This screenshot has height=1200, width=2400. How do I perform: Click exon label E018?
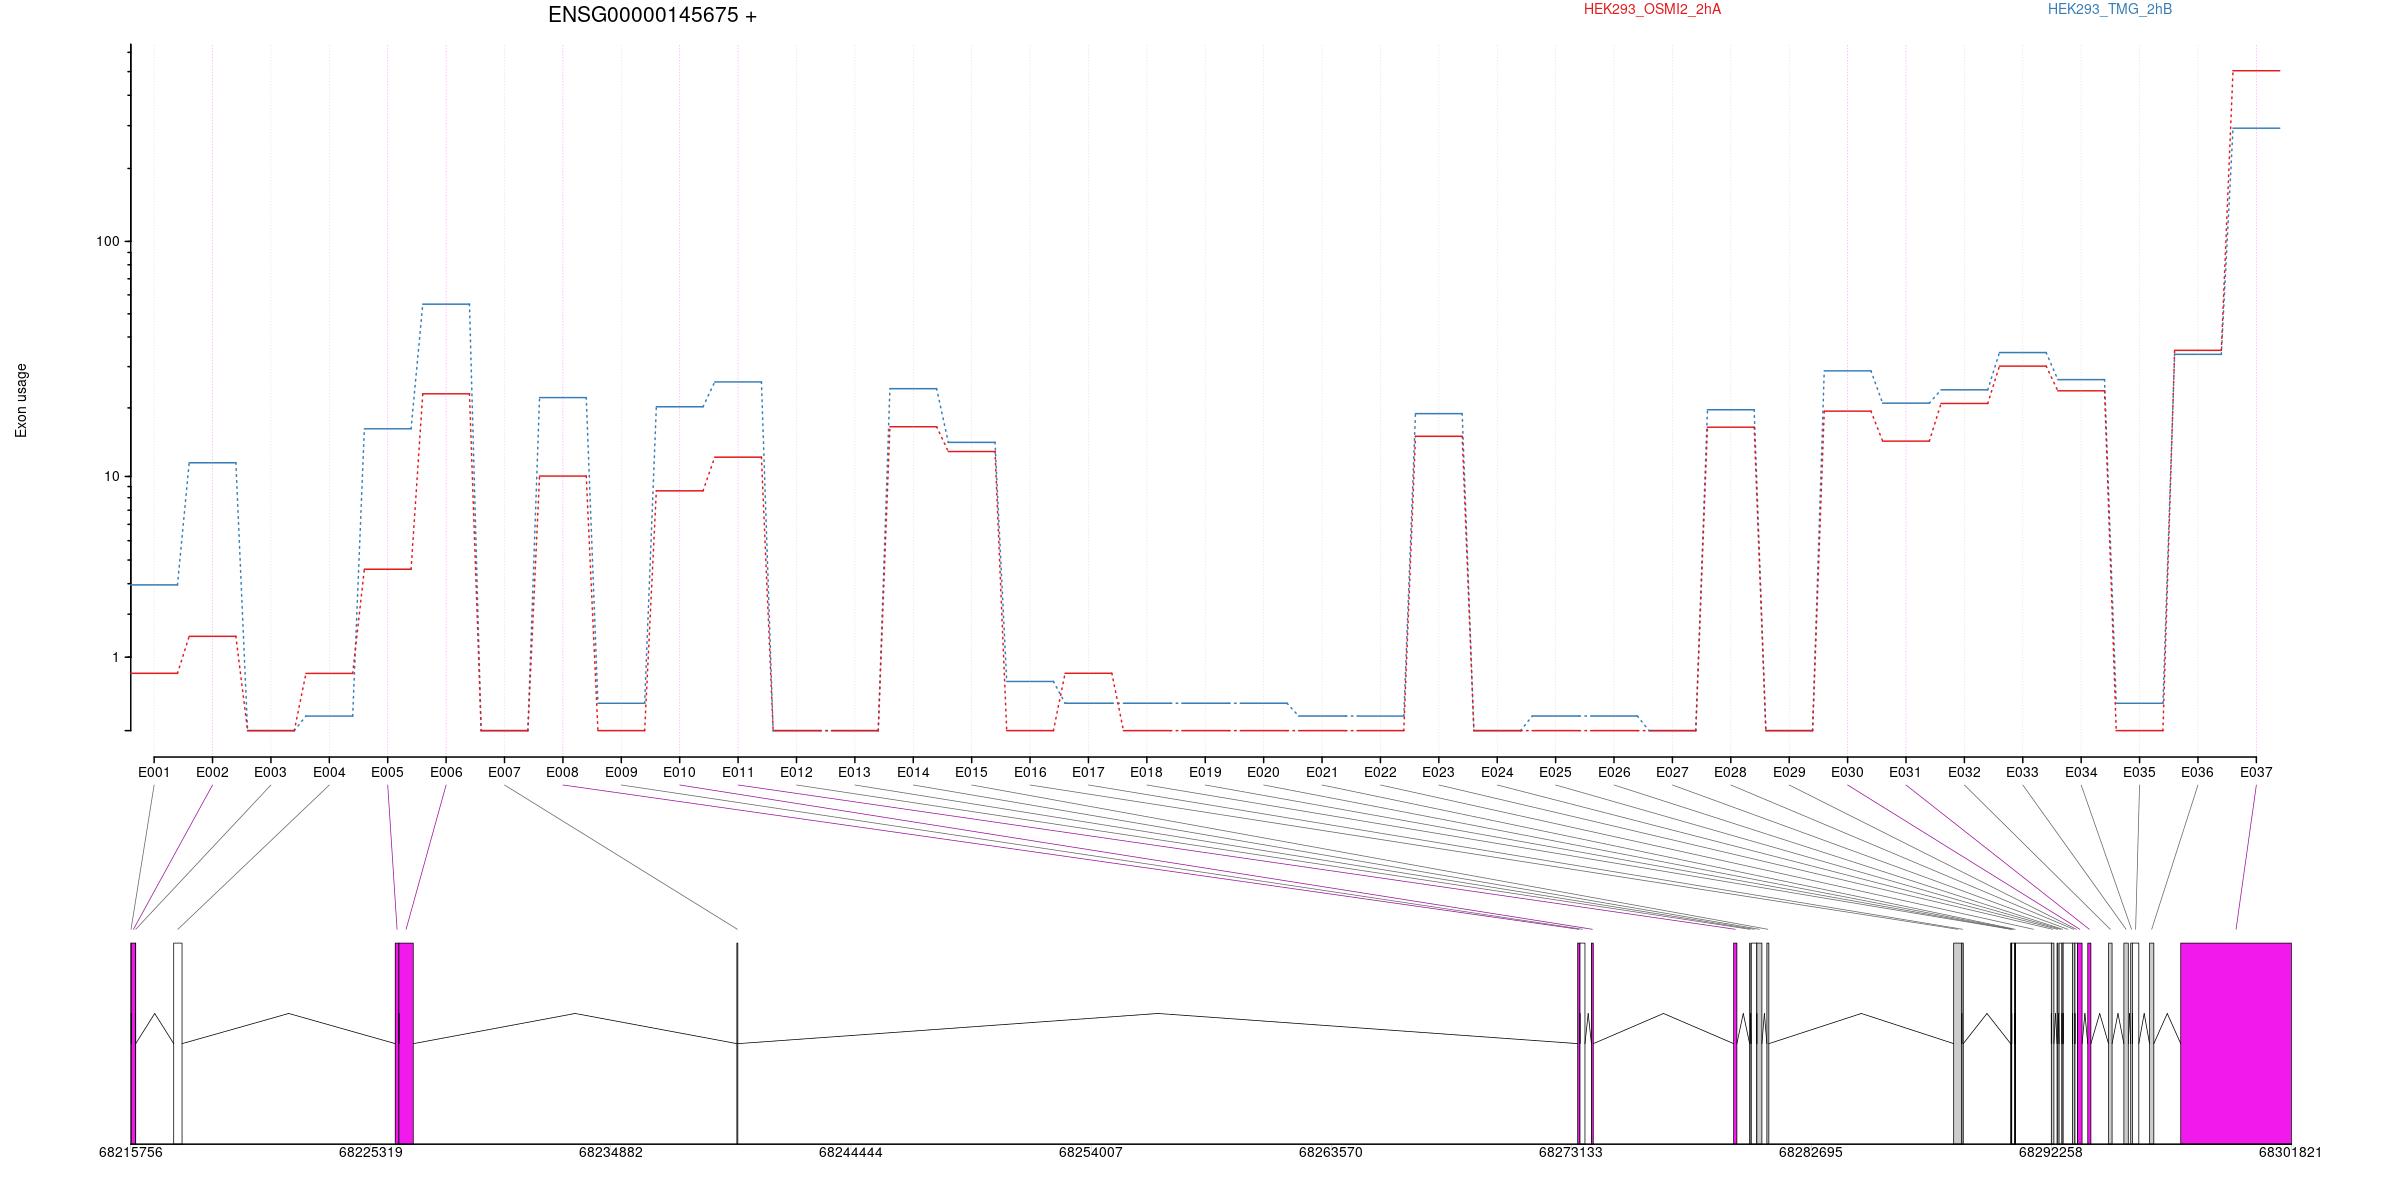tap(1146, 772)
